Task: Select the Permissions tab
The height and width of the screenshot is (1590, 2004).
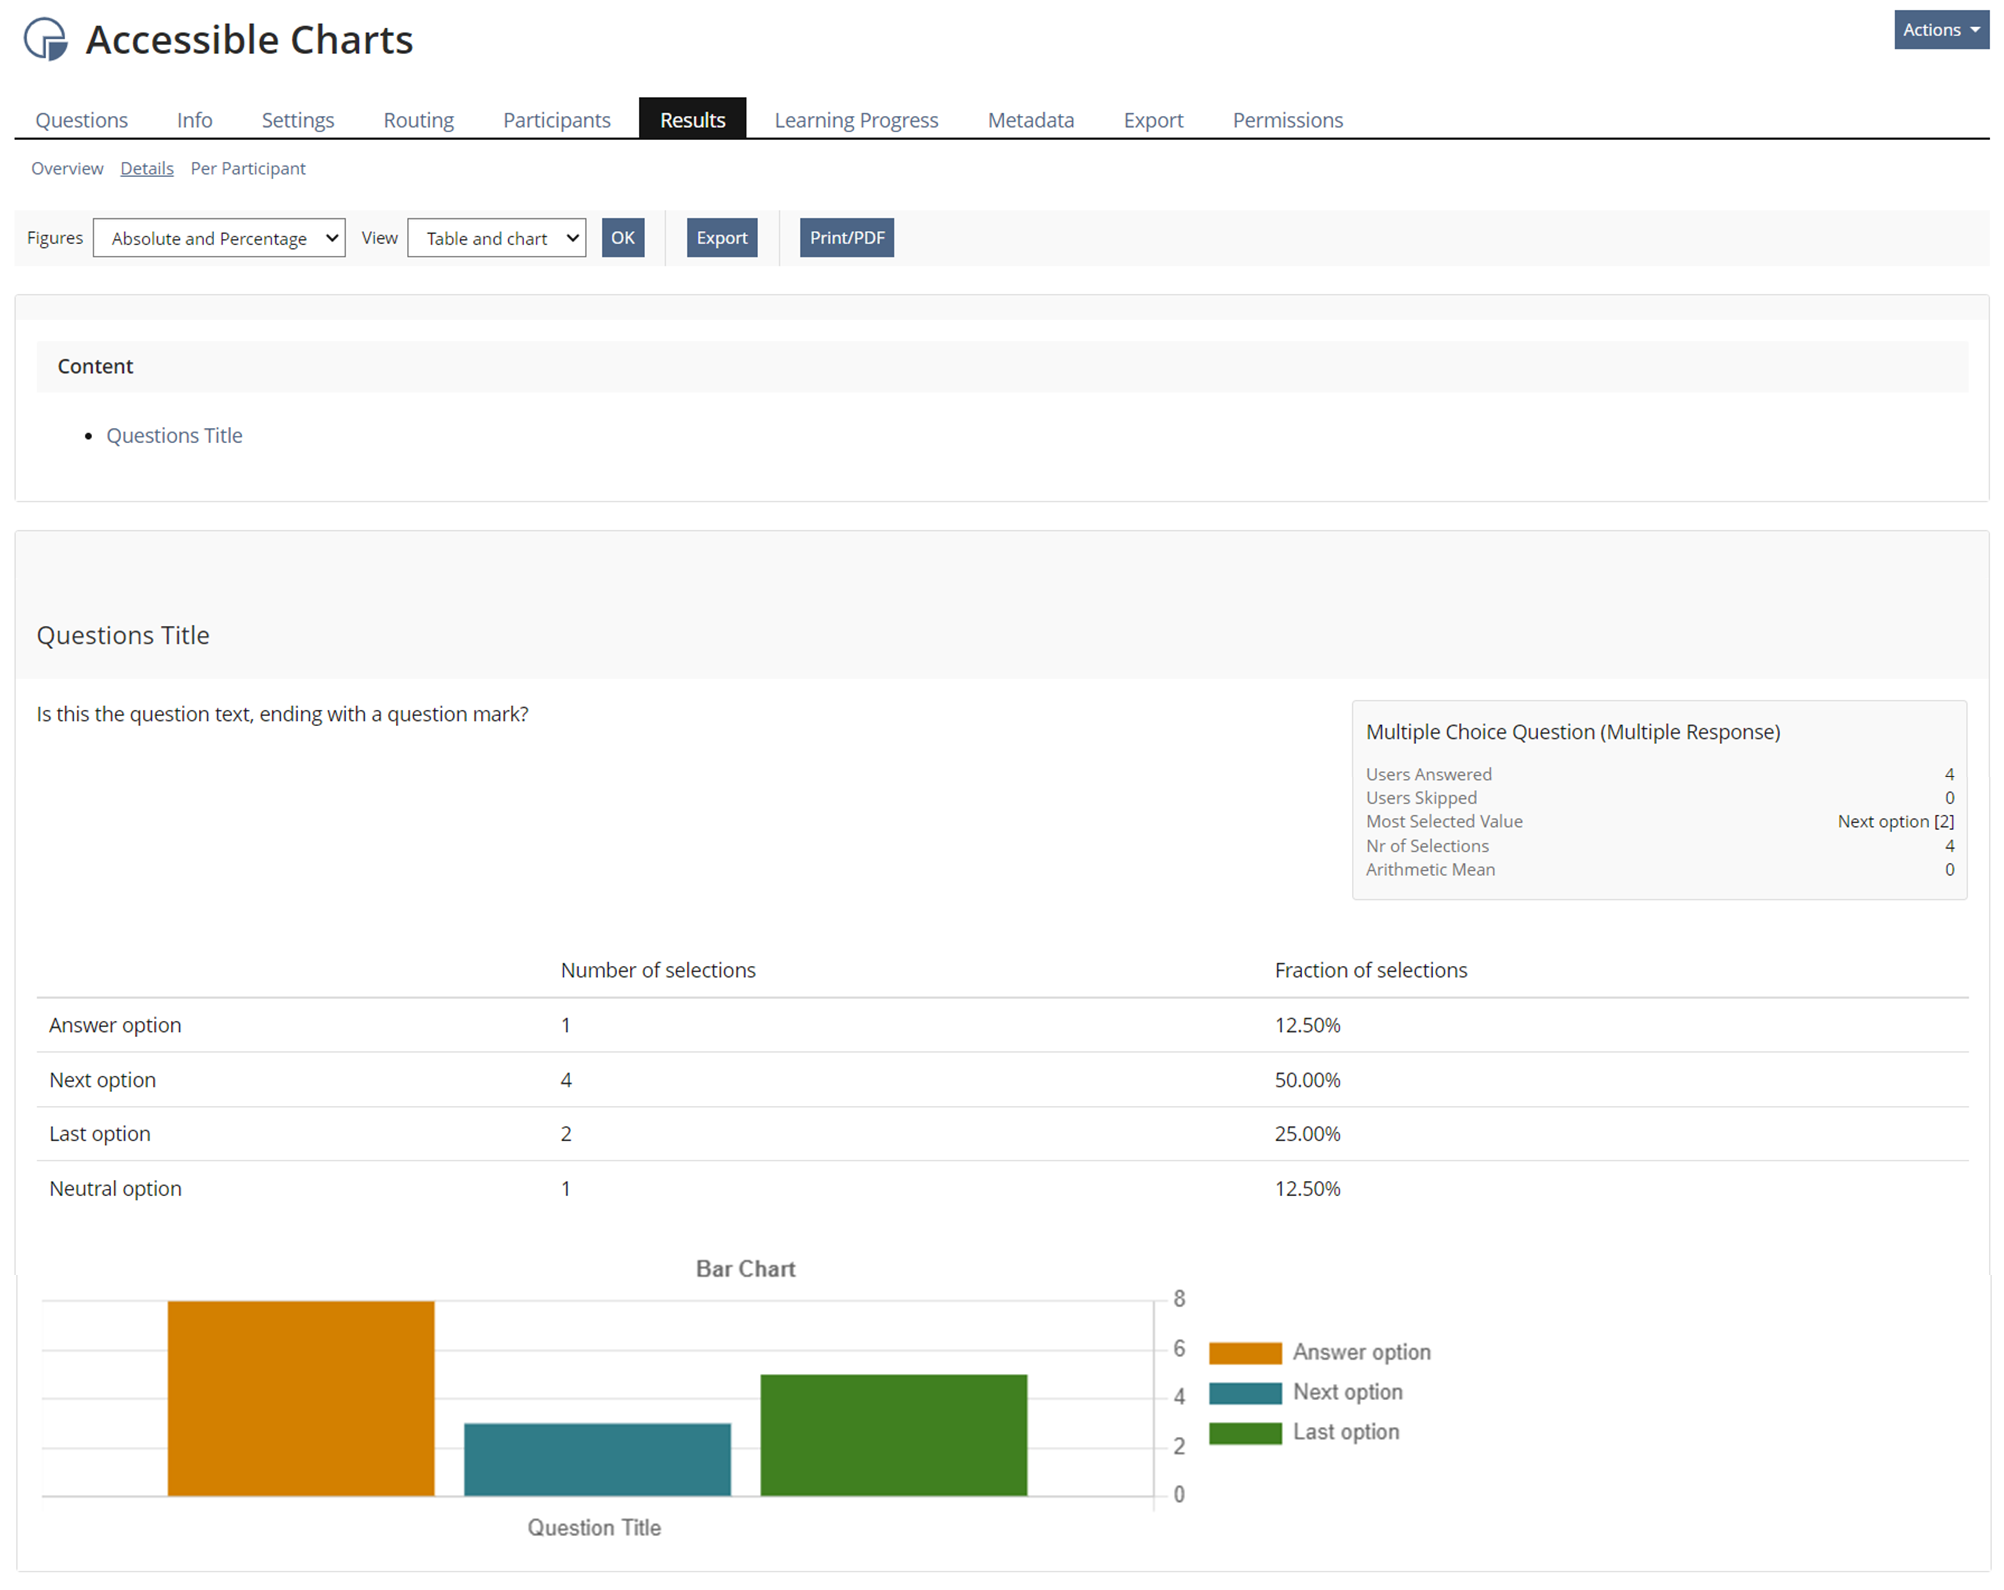Action: (1287, 119)
